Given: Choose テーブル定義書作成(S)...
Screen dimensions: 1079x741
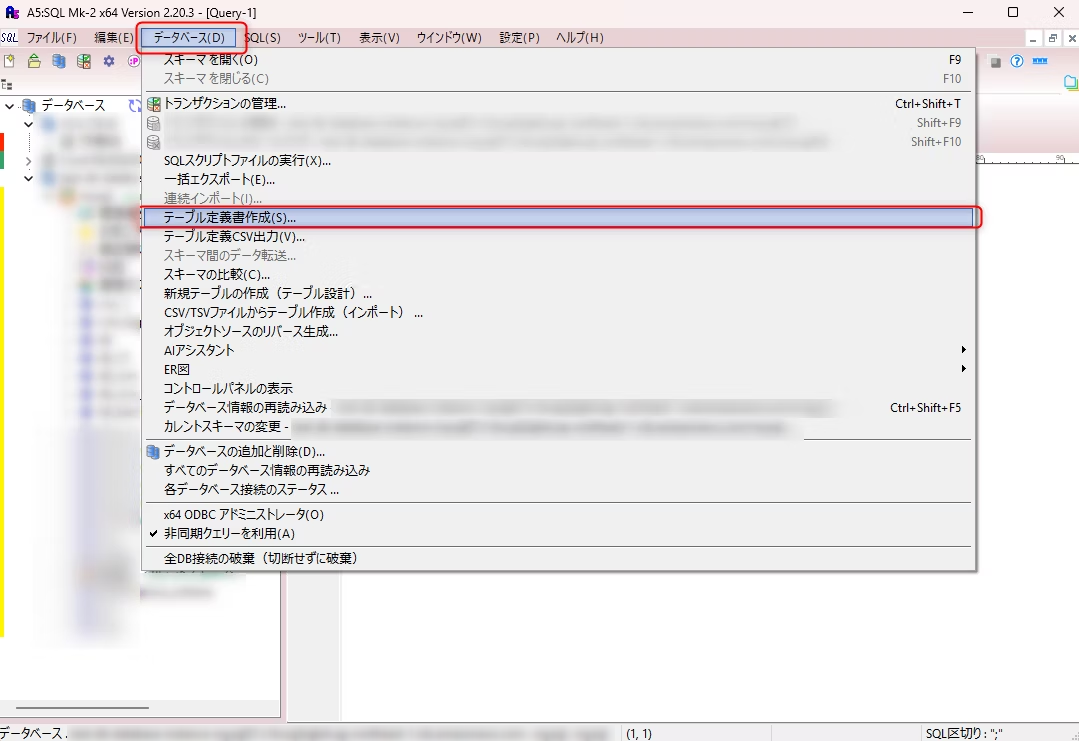Looking at the screenshot, I should click(x=559, y=217).
